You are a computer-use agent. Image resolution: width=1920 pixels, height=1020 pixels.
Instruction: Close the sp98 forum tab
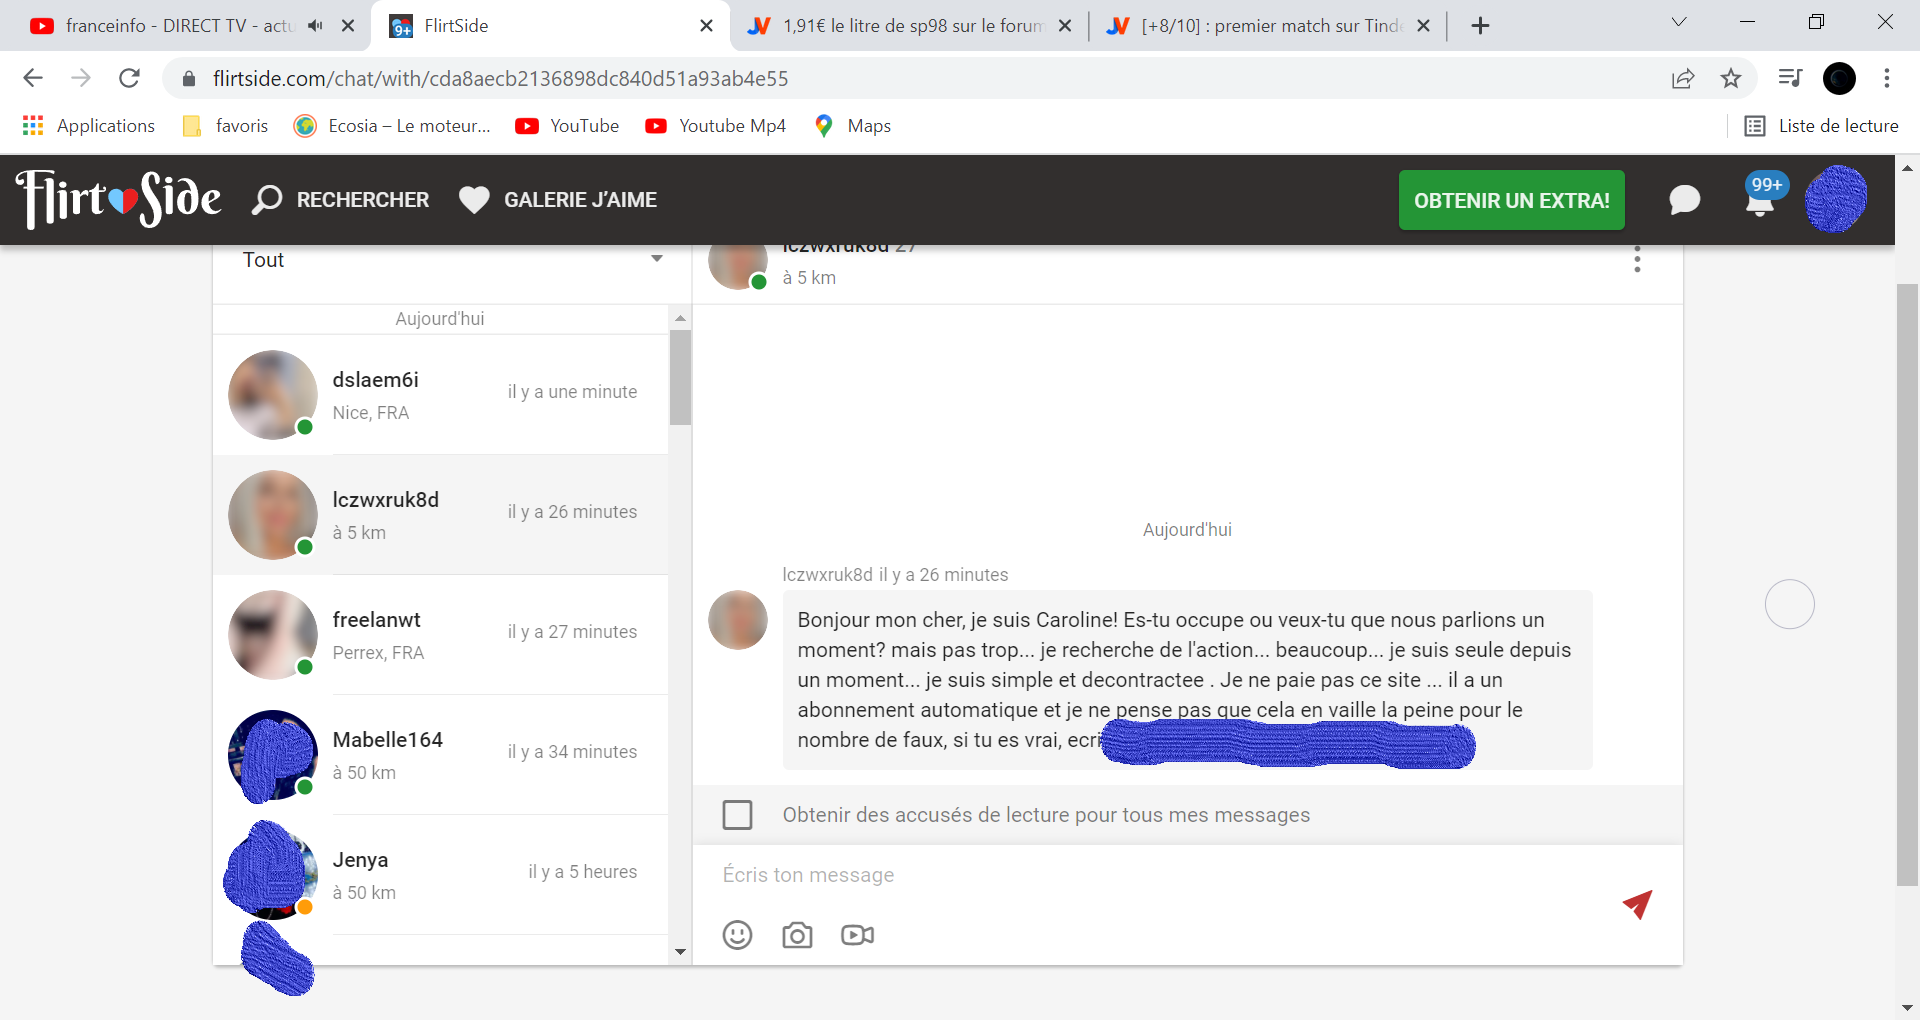click(1065, 26)
